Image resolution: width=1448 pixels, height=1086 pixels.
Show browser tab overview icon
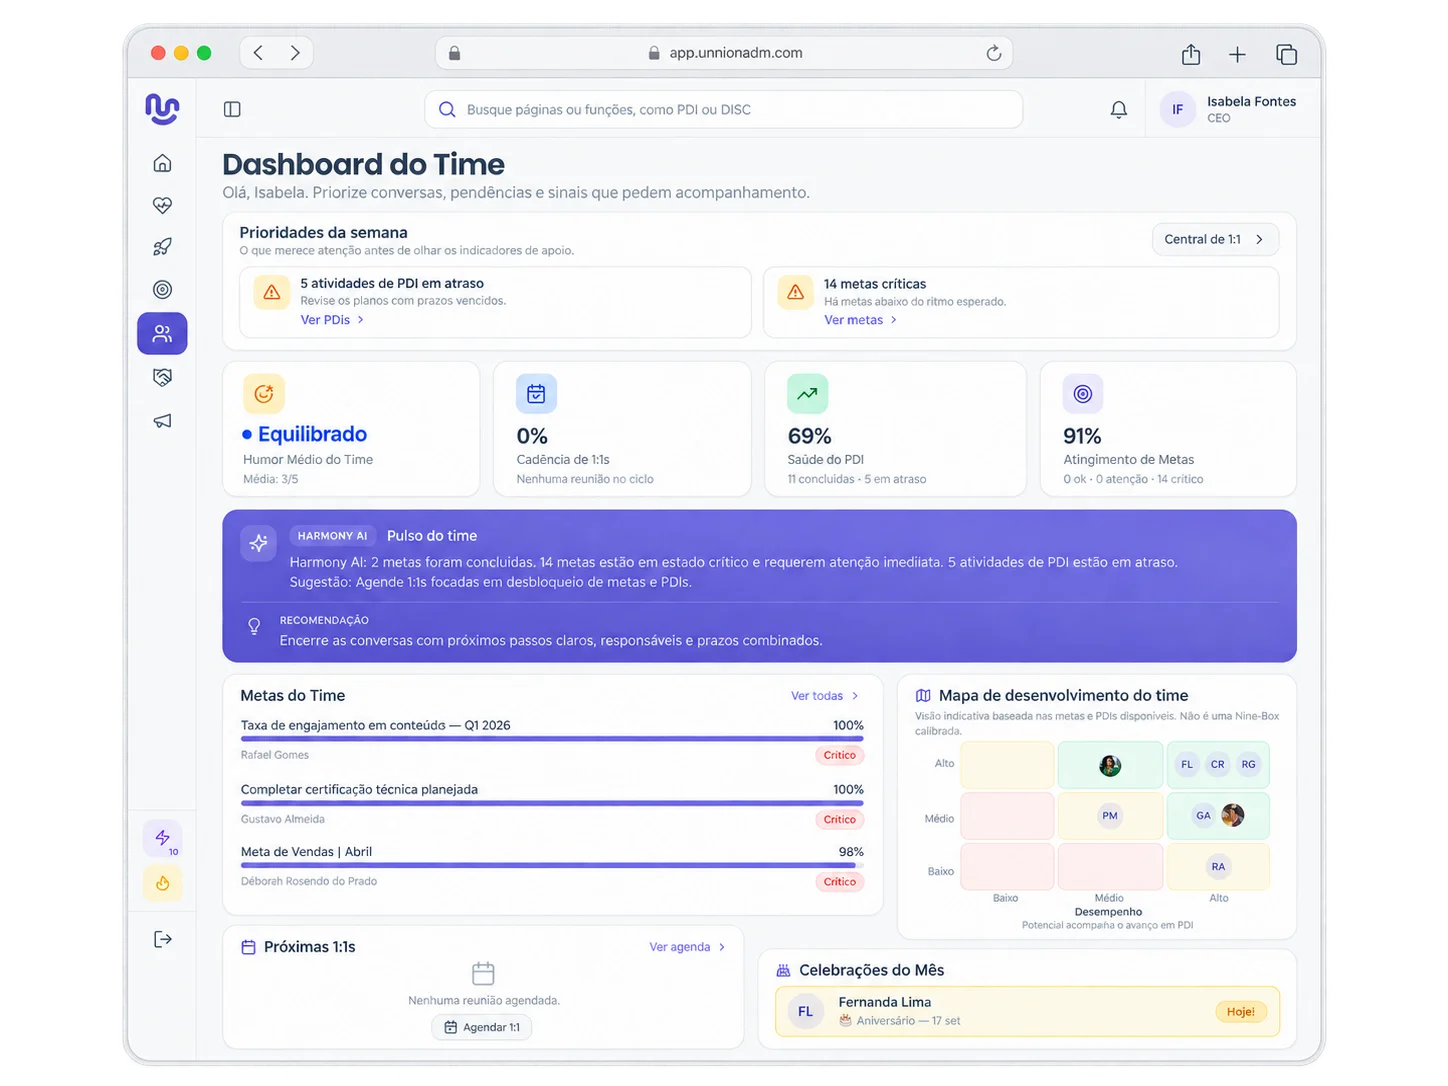[x=1286, y=54]
